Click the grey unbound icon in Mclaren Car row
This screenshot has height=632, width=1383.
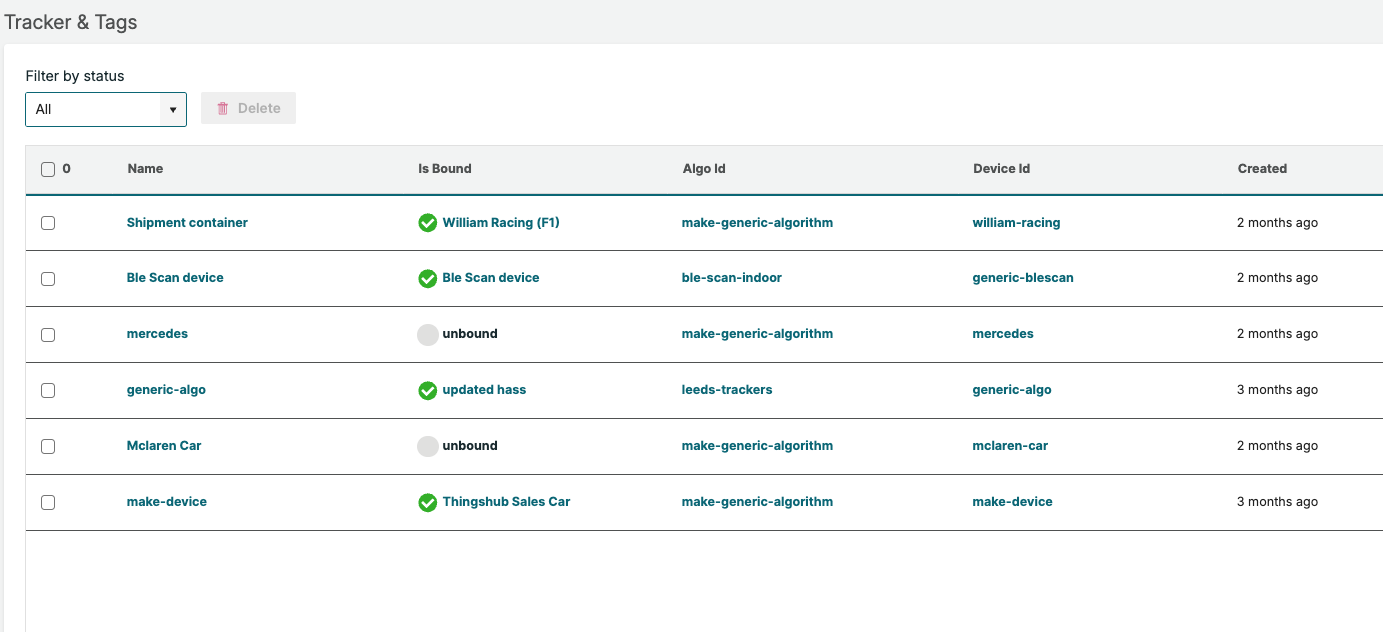(x=428, y=447)
